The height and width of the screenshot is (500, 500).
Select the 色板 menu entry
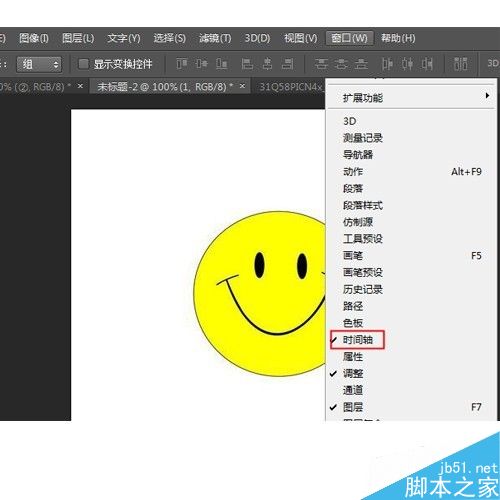[x=411, y=323]
